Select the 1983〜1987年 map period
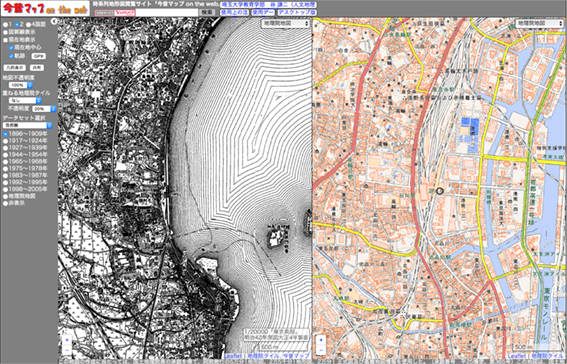The image size is (567, 364). (5, 175)
